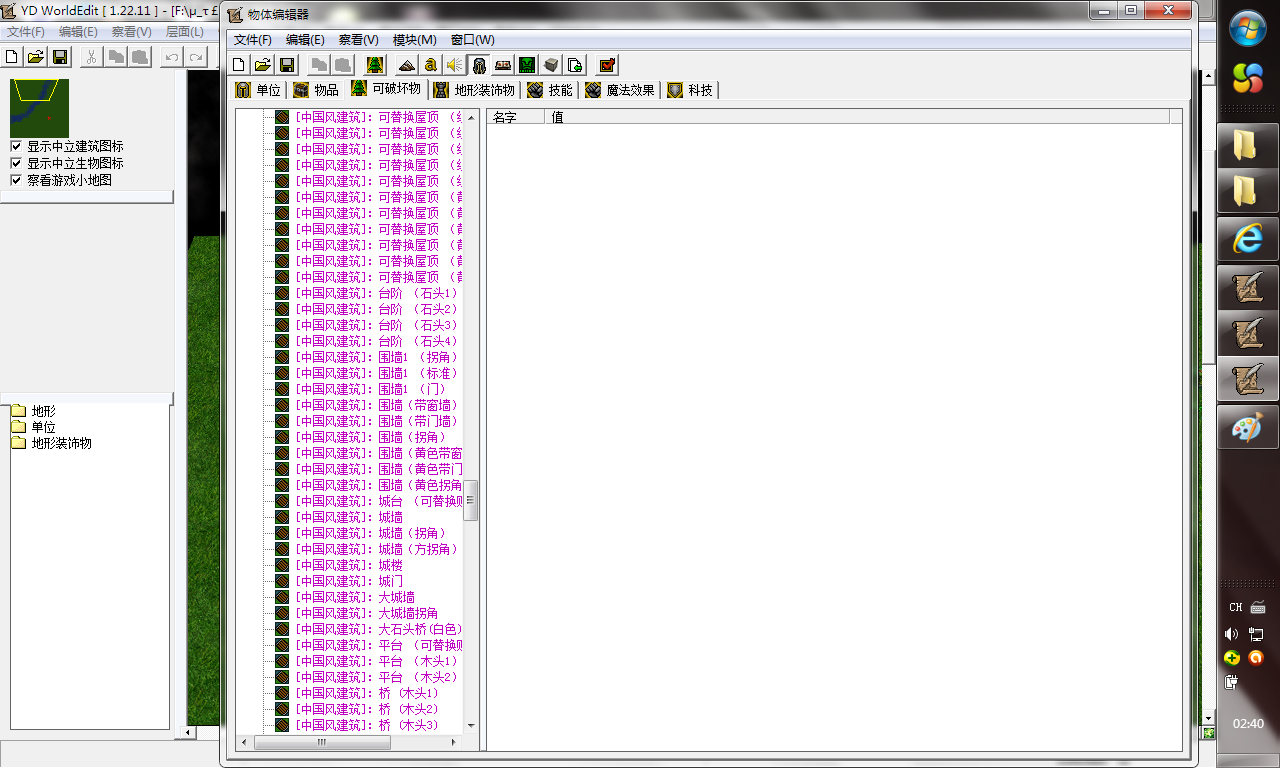Open Import manager icon with green arrow

point(575,65)
